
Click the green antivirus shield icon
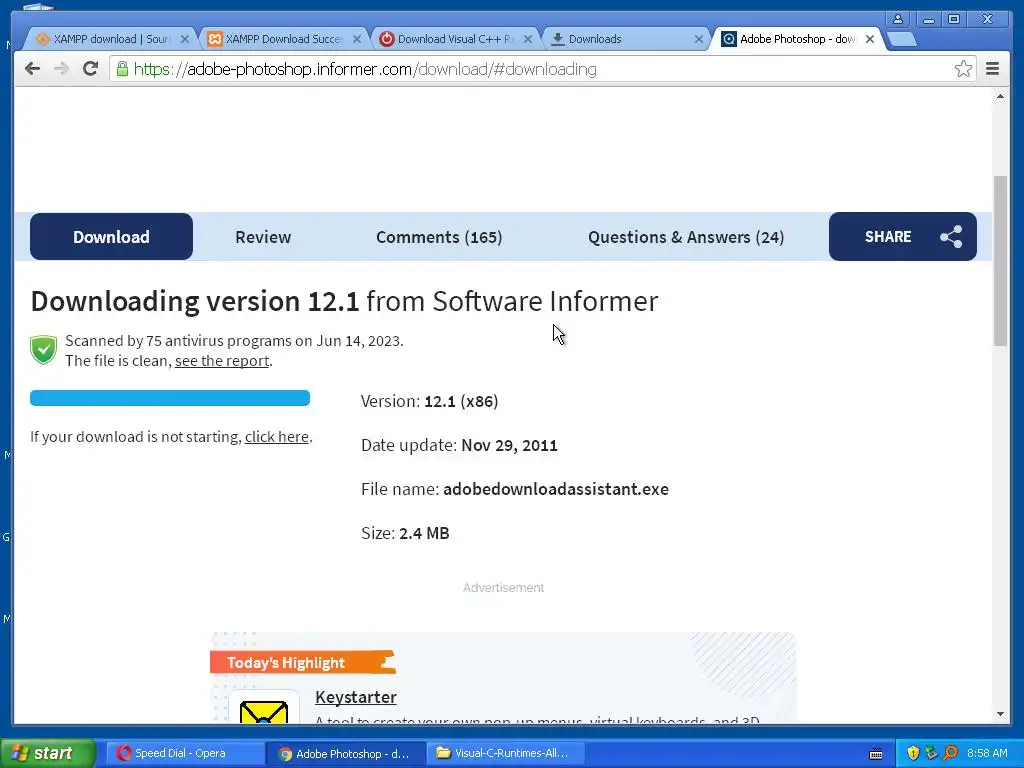pyautogui.click(x=44, y=350)
